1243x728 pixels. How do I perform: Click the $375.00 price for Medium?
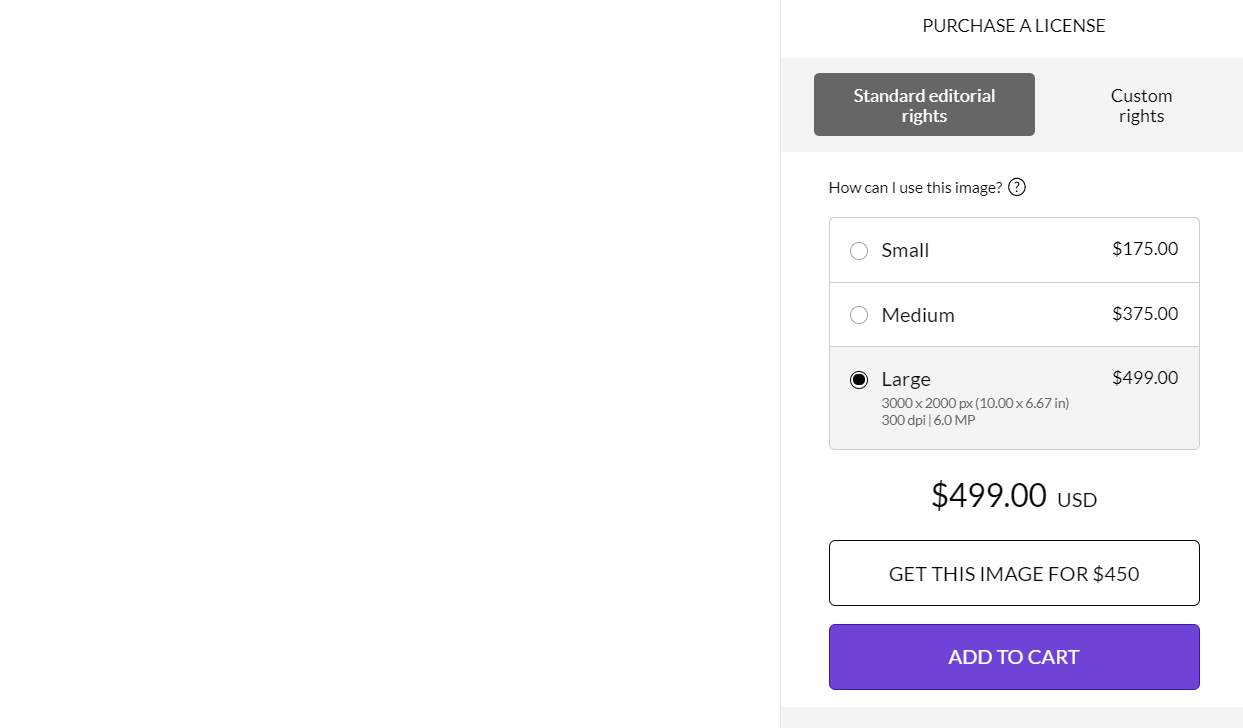coord(1145,313)
